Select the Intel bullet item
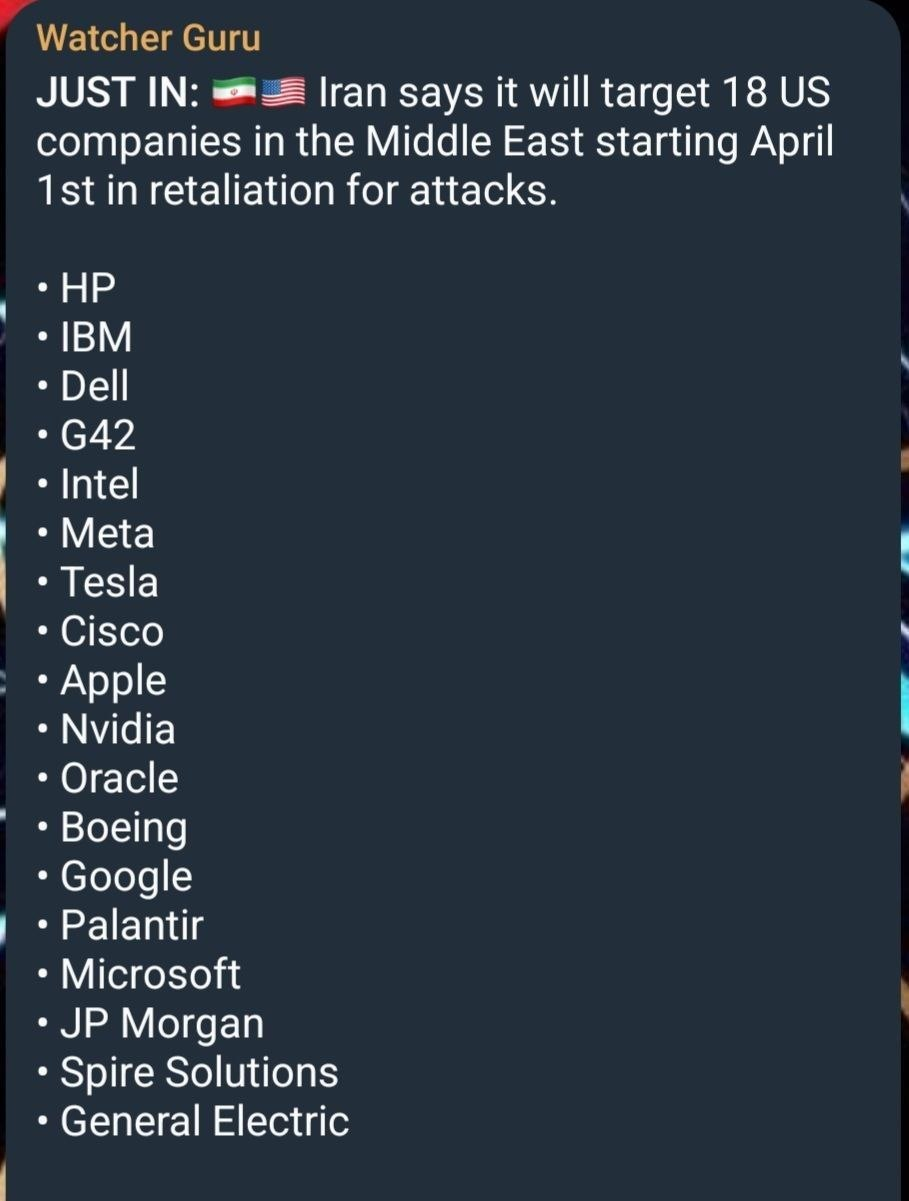Image resolution: width=909 pixels, height=1201 pixels. (x=100, y=485)
